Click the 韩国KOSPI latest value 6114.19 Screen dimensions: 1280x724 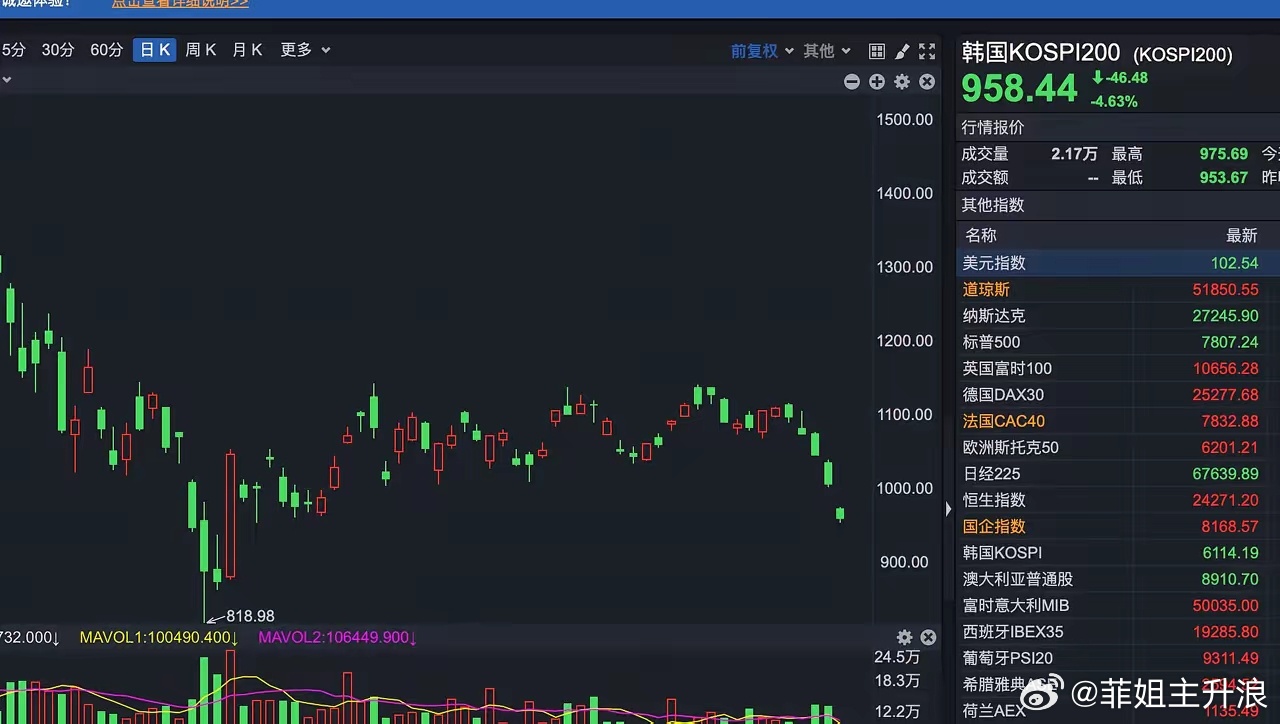(x=1230, y=553)
